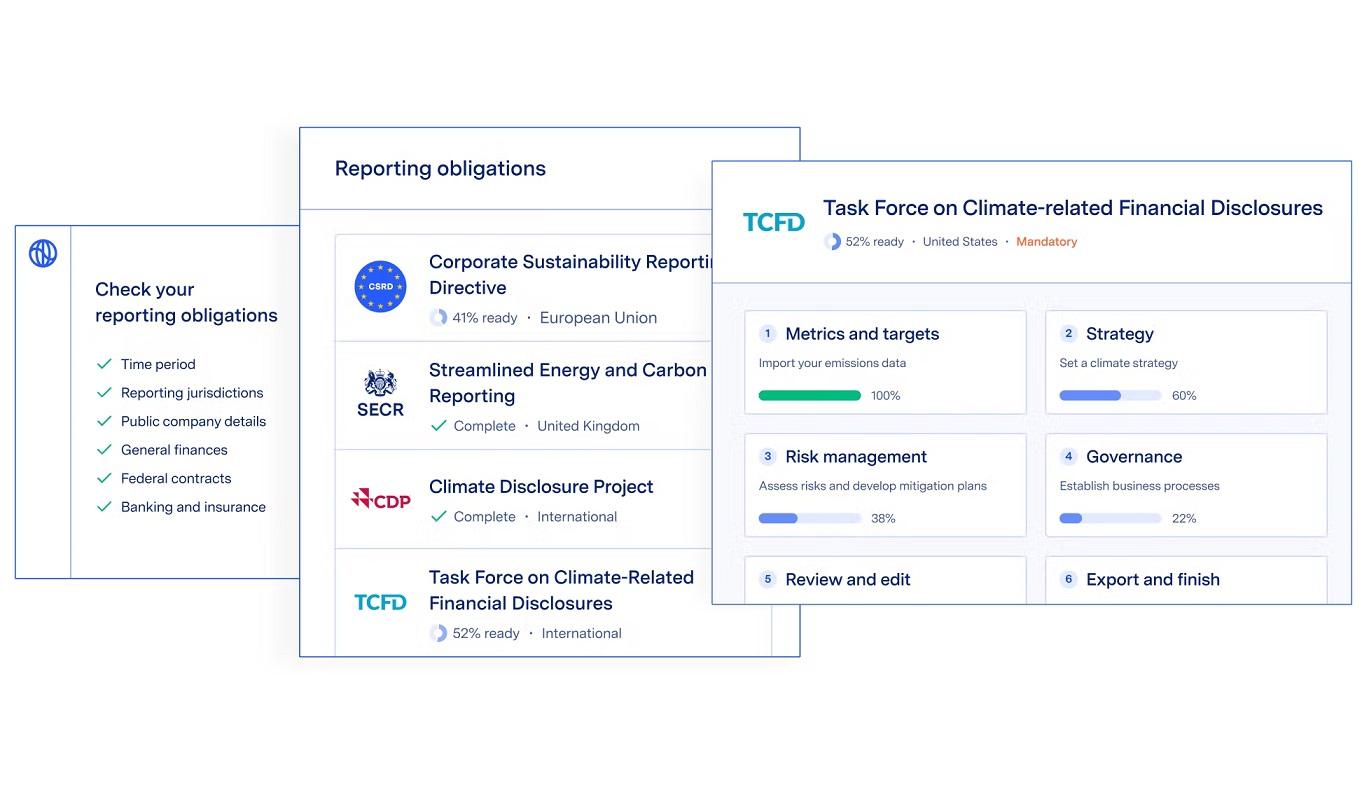1362x802 pixels.
Task: Click the 52% ready ring in the TCFD list row
Action: pyautogui.click(x=438, y=633)
